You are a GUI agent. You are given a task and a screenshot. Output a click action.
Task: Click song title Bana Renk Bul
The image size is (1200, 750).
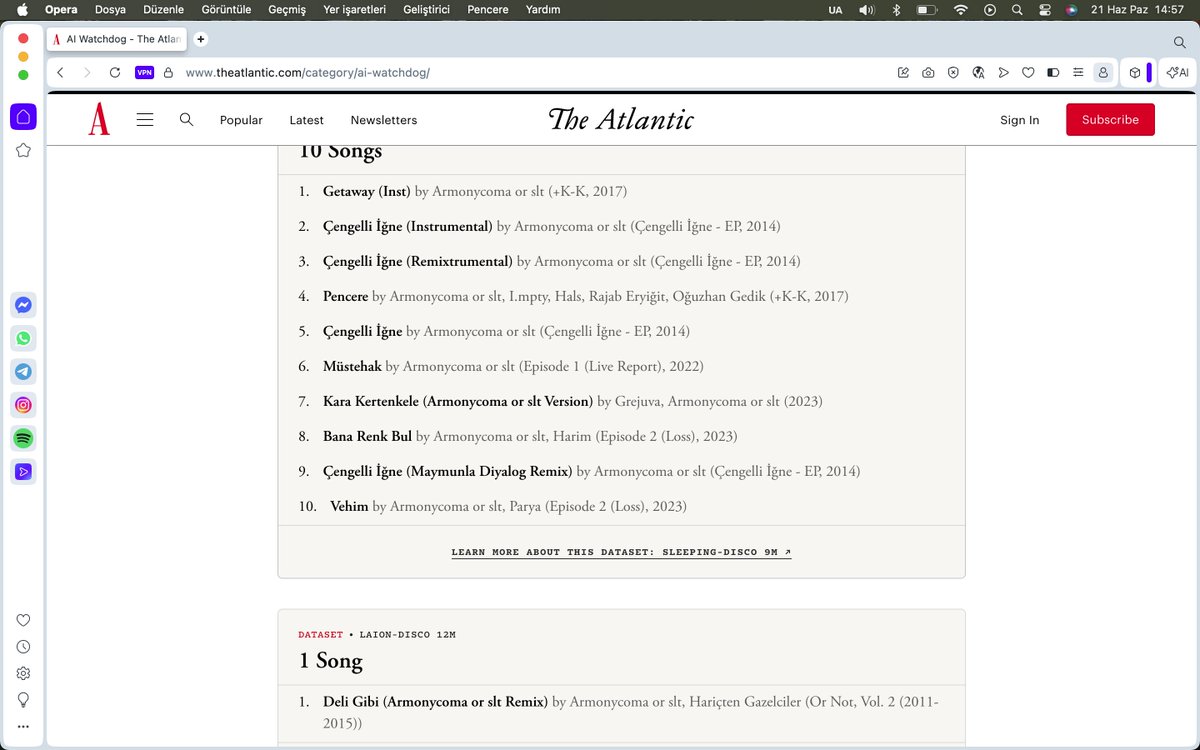click(367, 436)
